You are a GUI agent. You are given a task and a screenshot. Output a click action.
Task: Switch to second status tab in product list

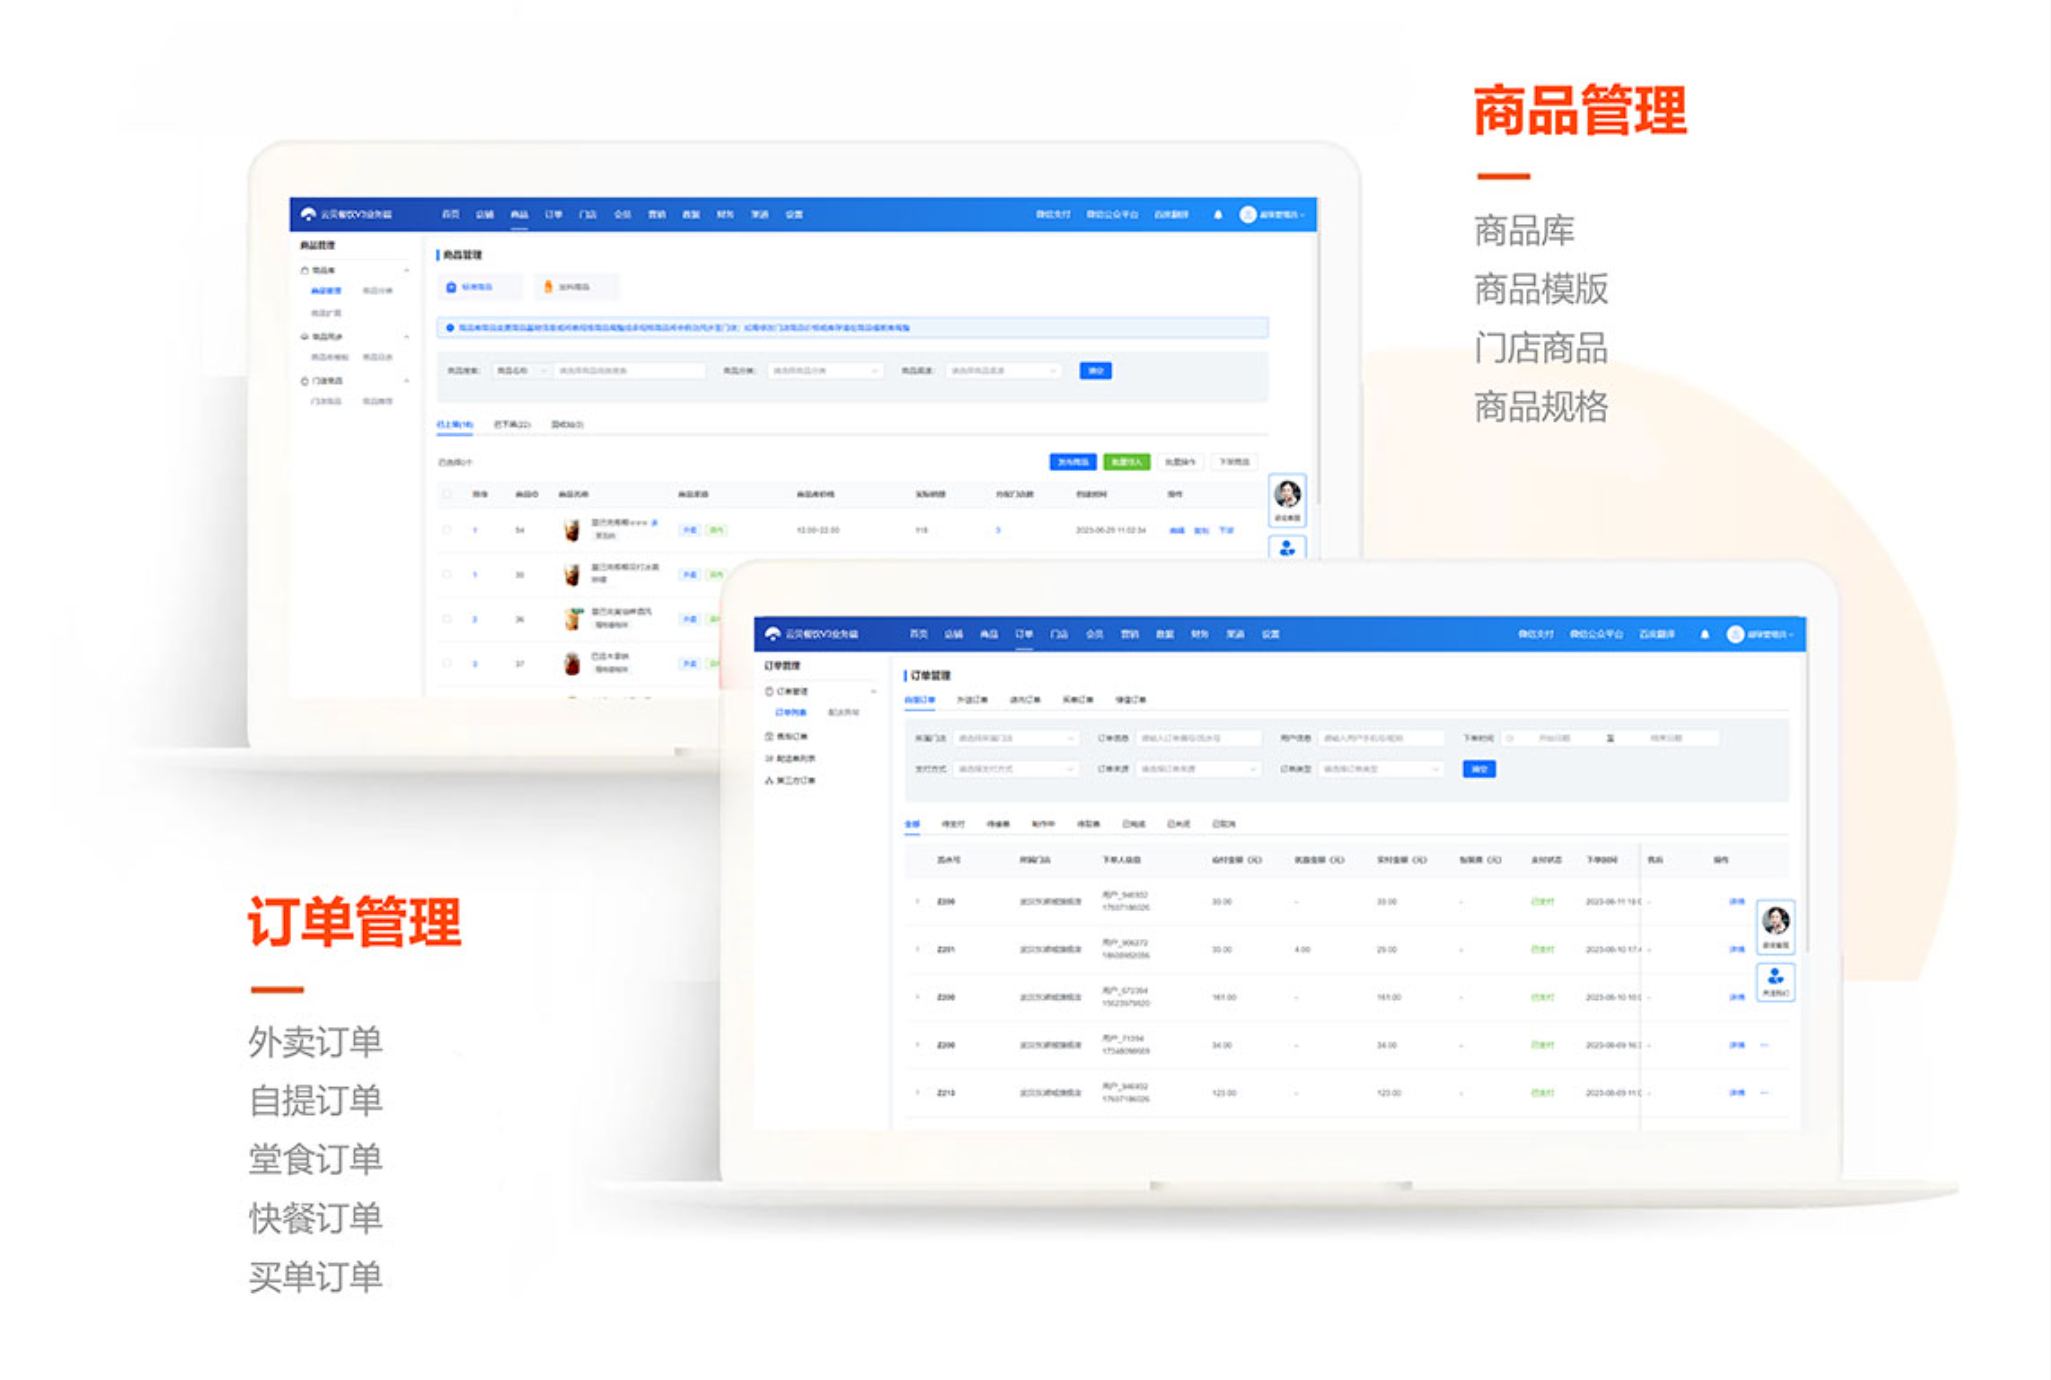[512, 425]
